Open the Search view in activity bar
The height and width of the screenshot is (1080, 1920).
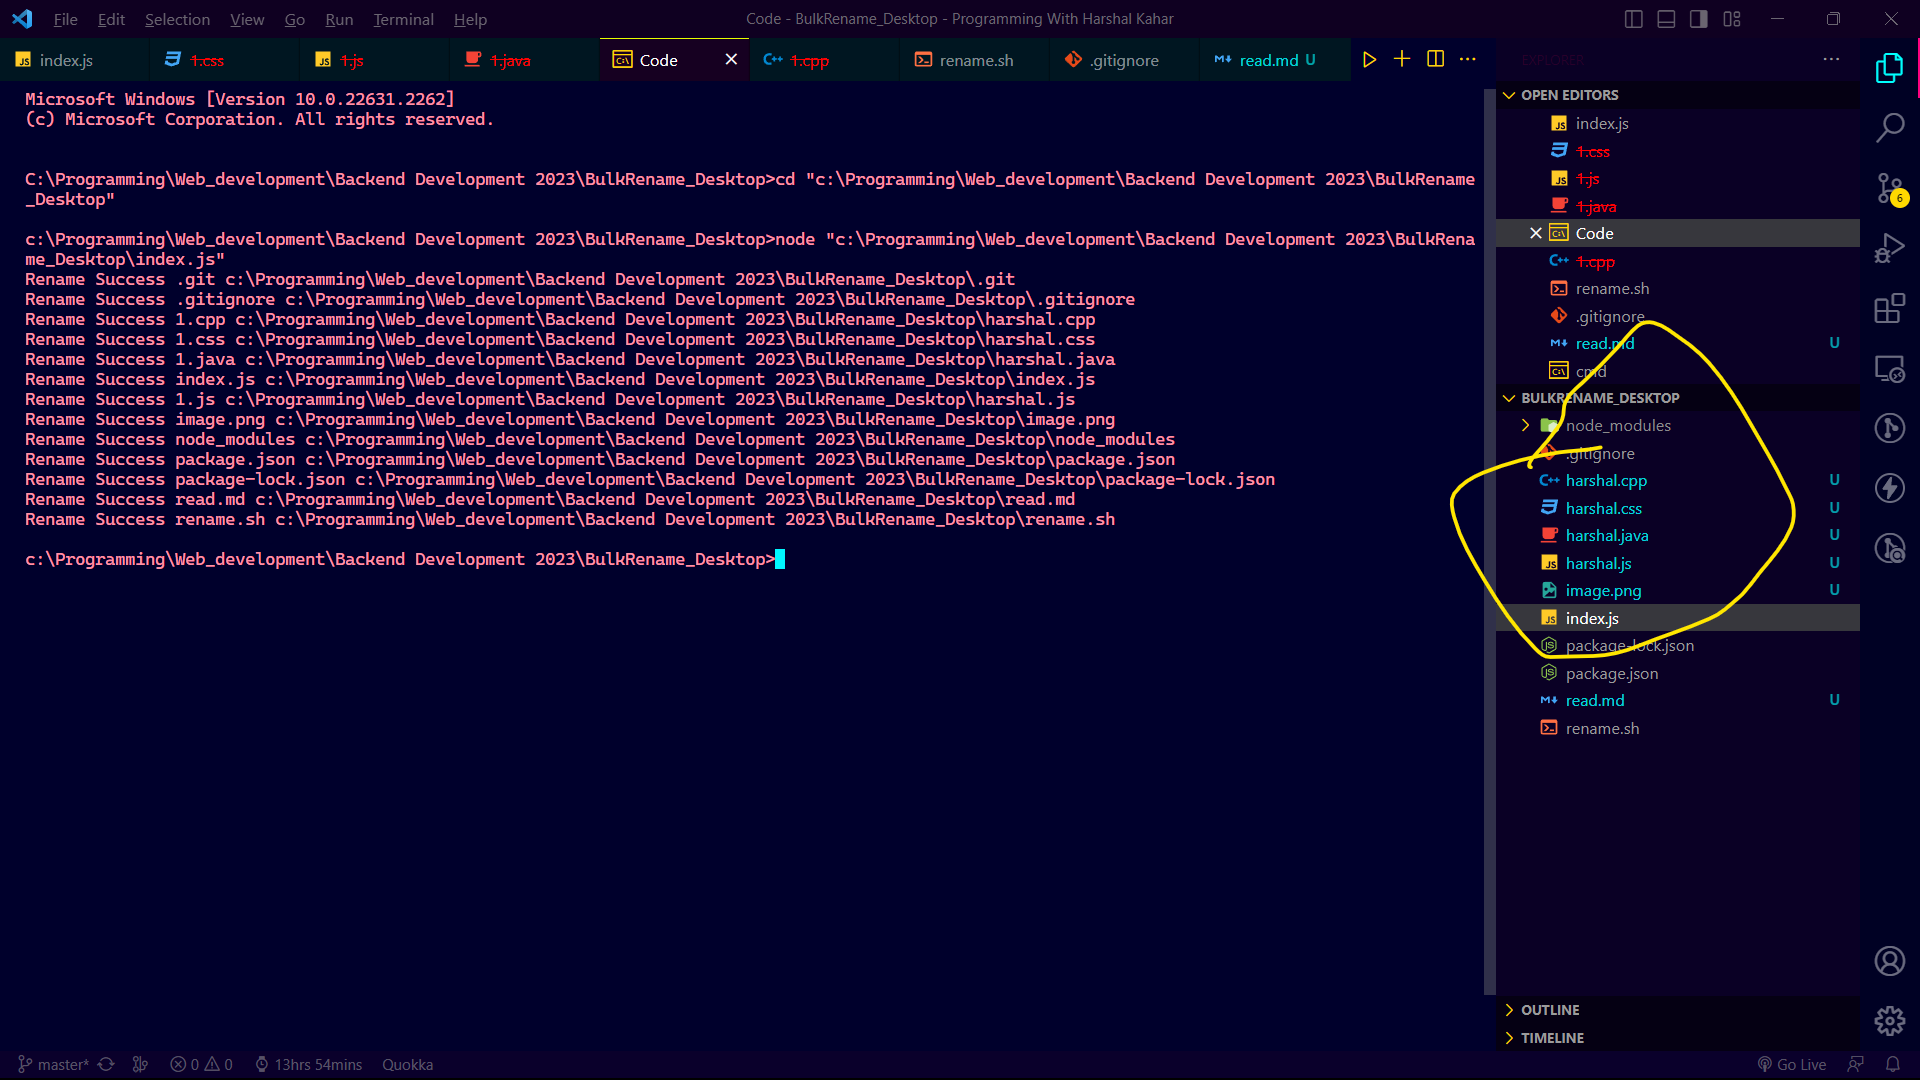click(1889, 128)
